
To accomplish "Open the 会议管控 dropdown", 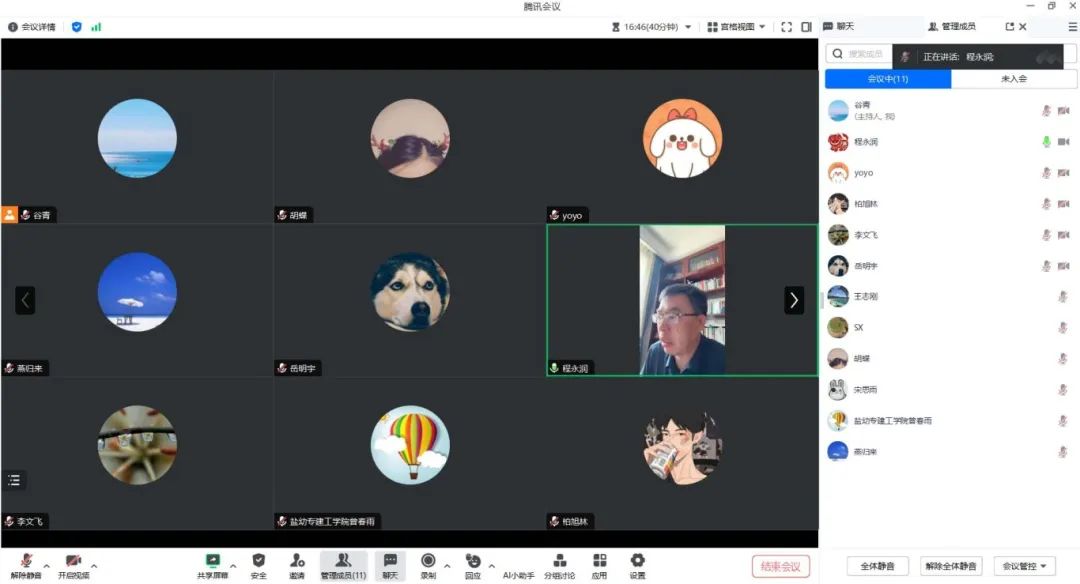I will (x=1028, y=566).
